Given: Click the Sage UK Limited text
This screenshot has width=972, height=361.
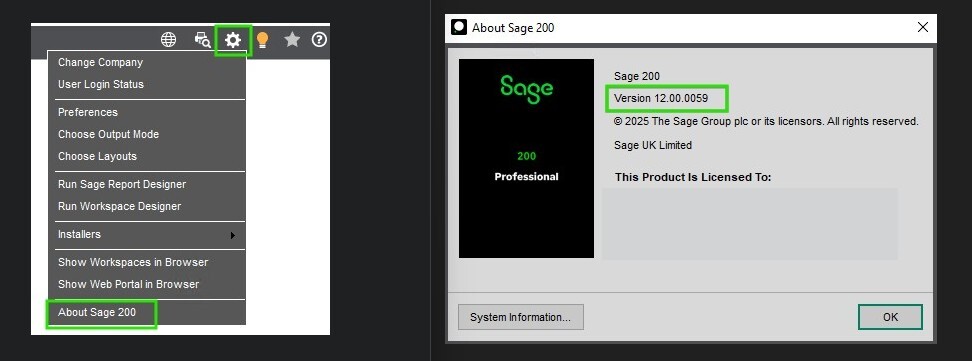Looking at the screenshot, I should (653, 145).
